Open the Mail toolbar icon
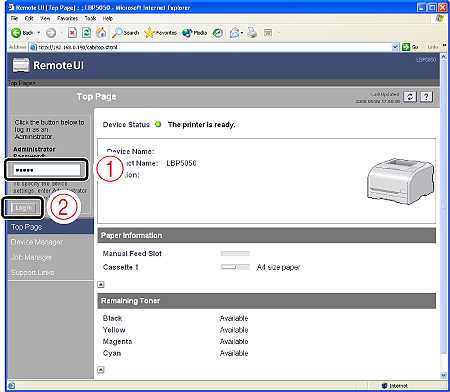Image resolution: width=450 pixels, height=392 pixels. point(235,33)
